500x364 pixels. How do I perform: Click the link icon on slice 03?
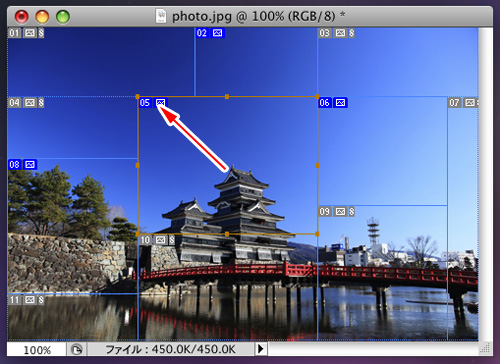click(x=352, y=33)
